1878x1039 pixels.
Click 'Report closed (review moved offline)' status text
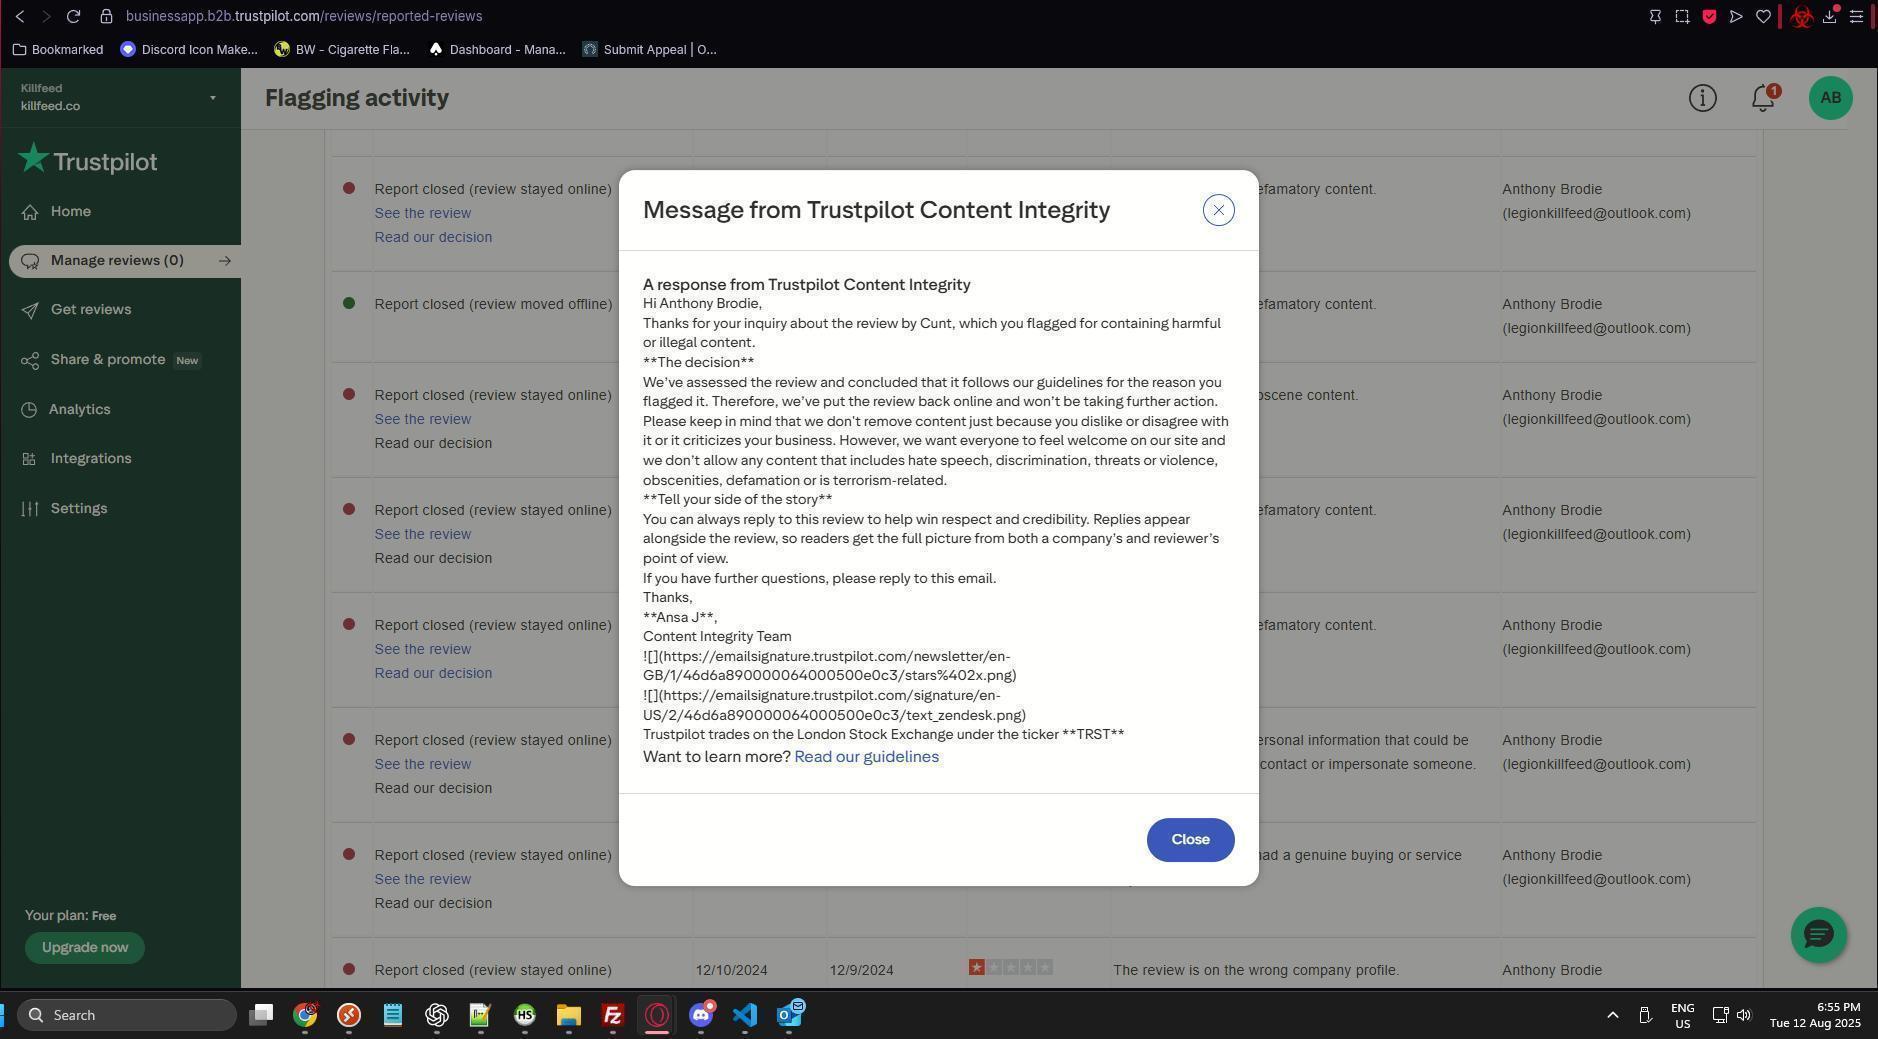493,304
